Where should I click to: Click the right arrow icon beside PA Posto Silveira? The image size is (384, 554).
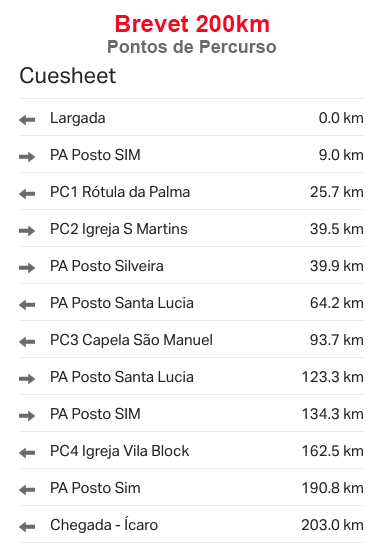tap(27, 267)
